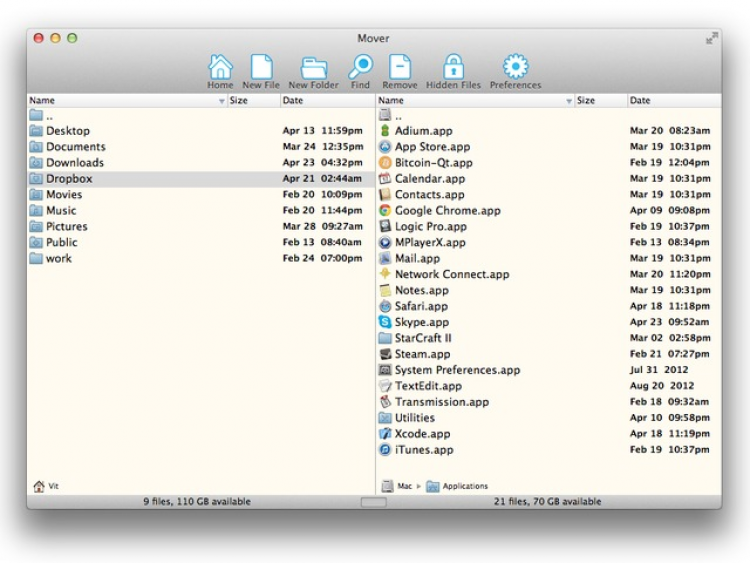This screenshot has height=563, width=750.
Task: Select the Skype.app icon in right pane
Action: [x=385, y=322]
